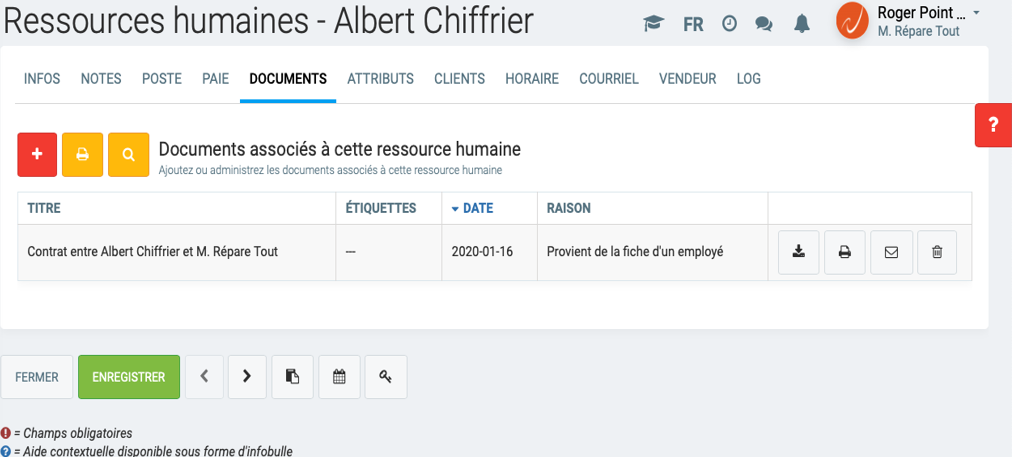The width and height of the screenshot is (1019, 457).
Task: Open the notifications bell
Action: pyautogui.click(x=801, y=24)
